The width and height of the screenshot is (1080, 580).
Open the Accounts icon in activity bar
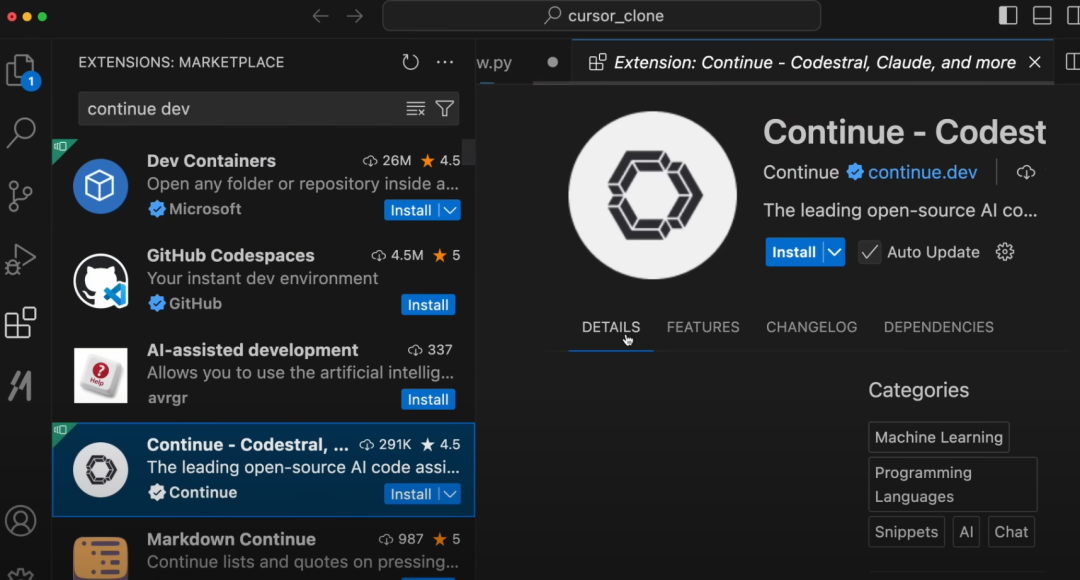[21, 521]
